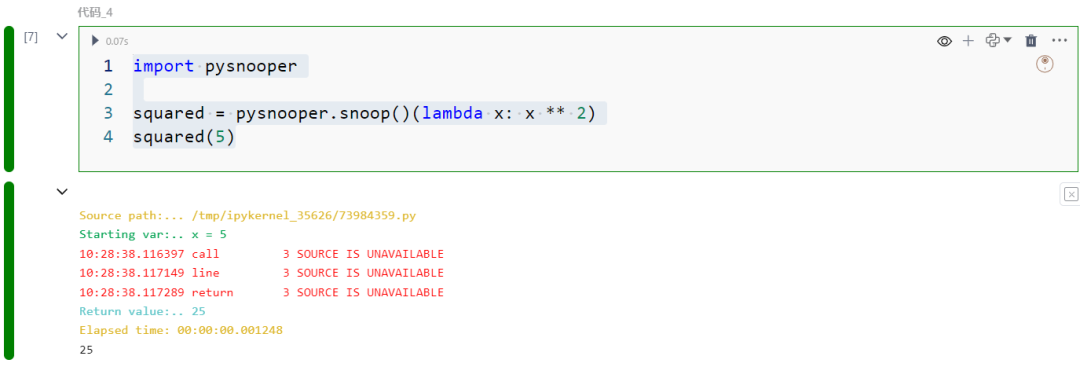Click the green bar beside the output
Image resolution: width=1080 pixels, height=389 pixels.
click(9, 271)
